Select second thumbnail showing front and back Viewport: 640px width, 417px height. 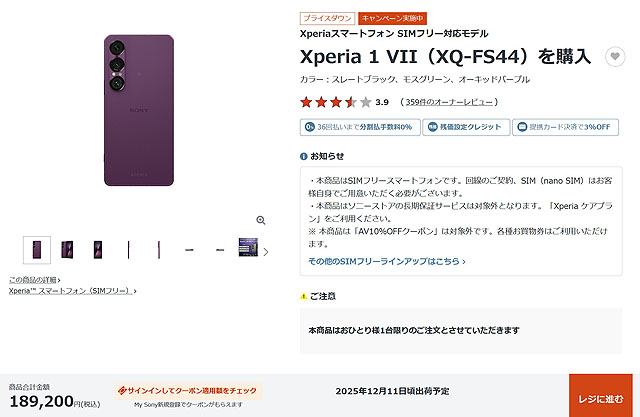[x=67, y=250]
